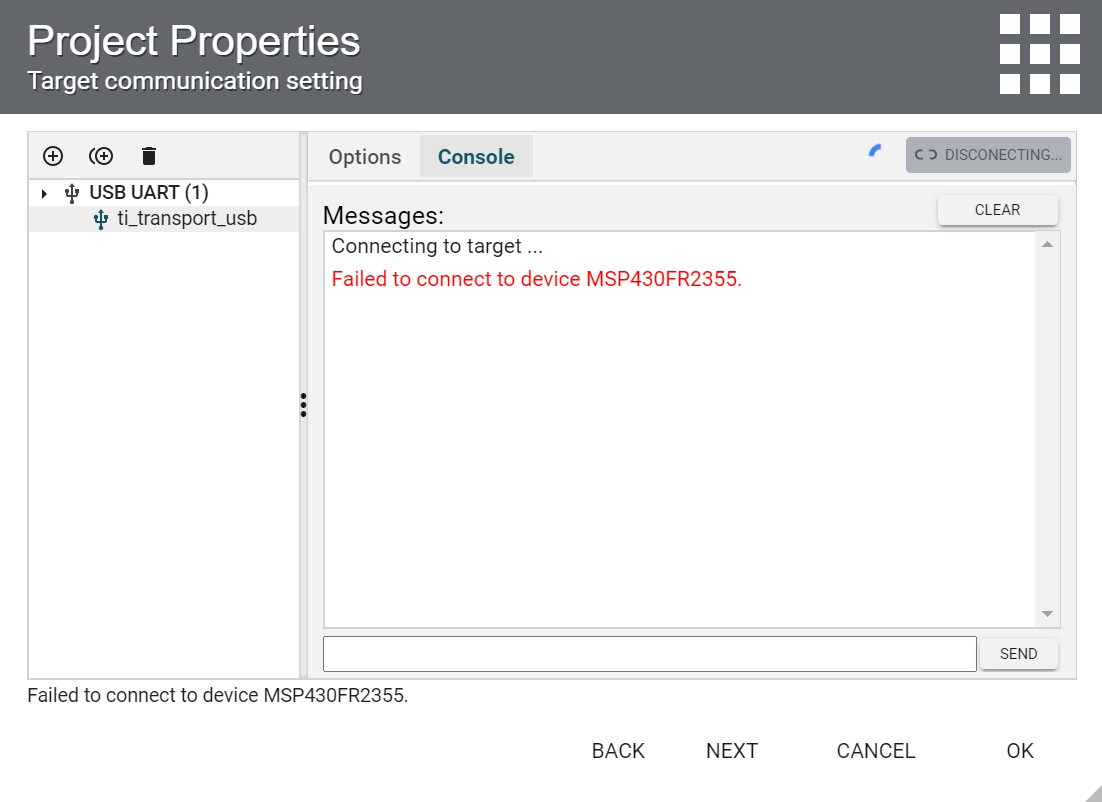Collapse the USB UART tree node arrow
Screen dimensions: 1102x802
[x=44, y=193]
